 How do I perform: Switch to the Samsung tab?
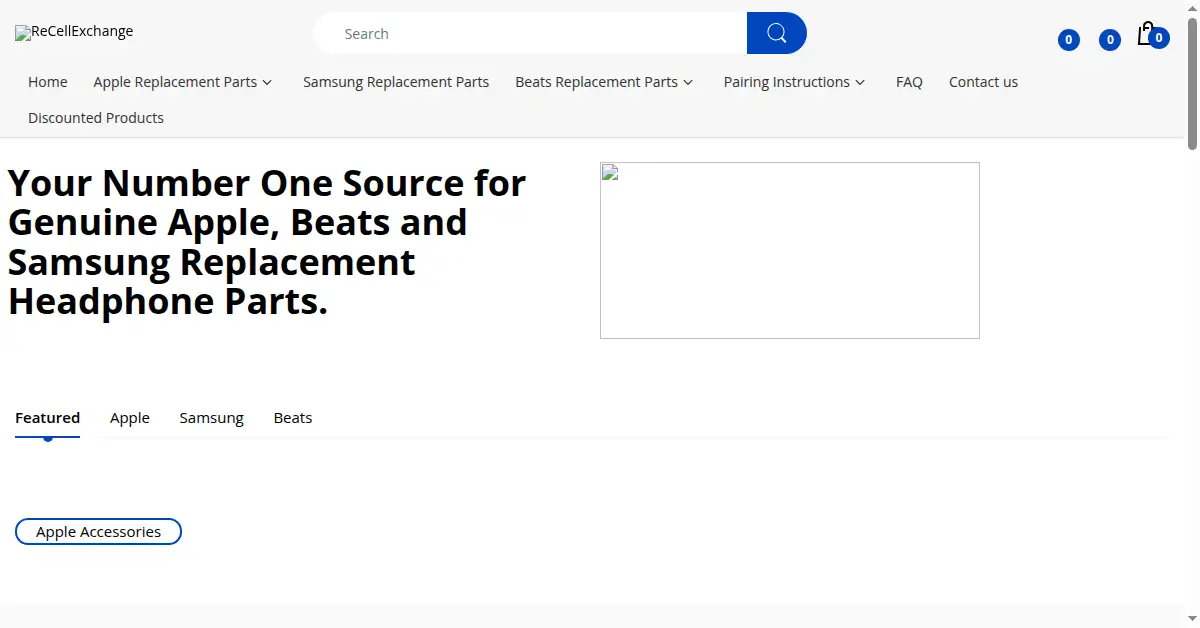click(212, 418)
